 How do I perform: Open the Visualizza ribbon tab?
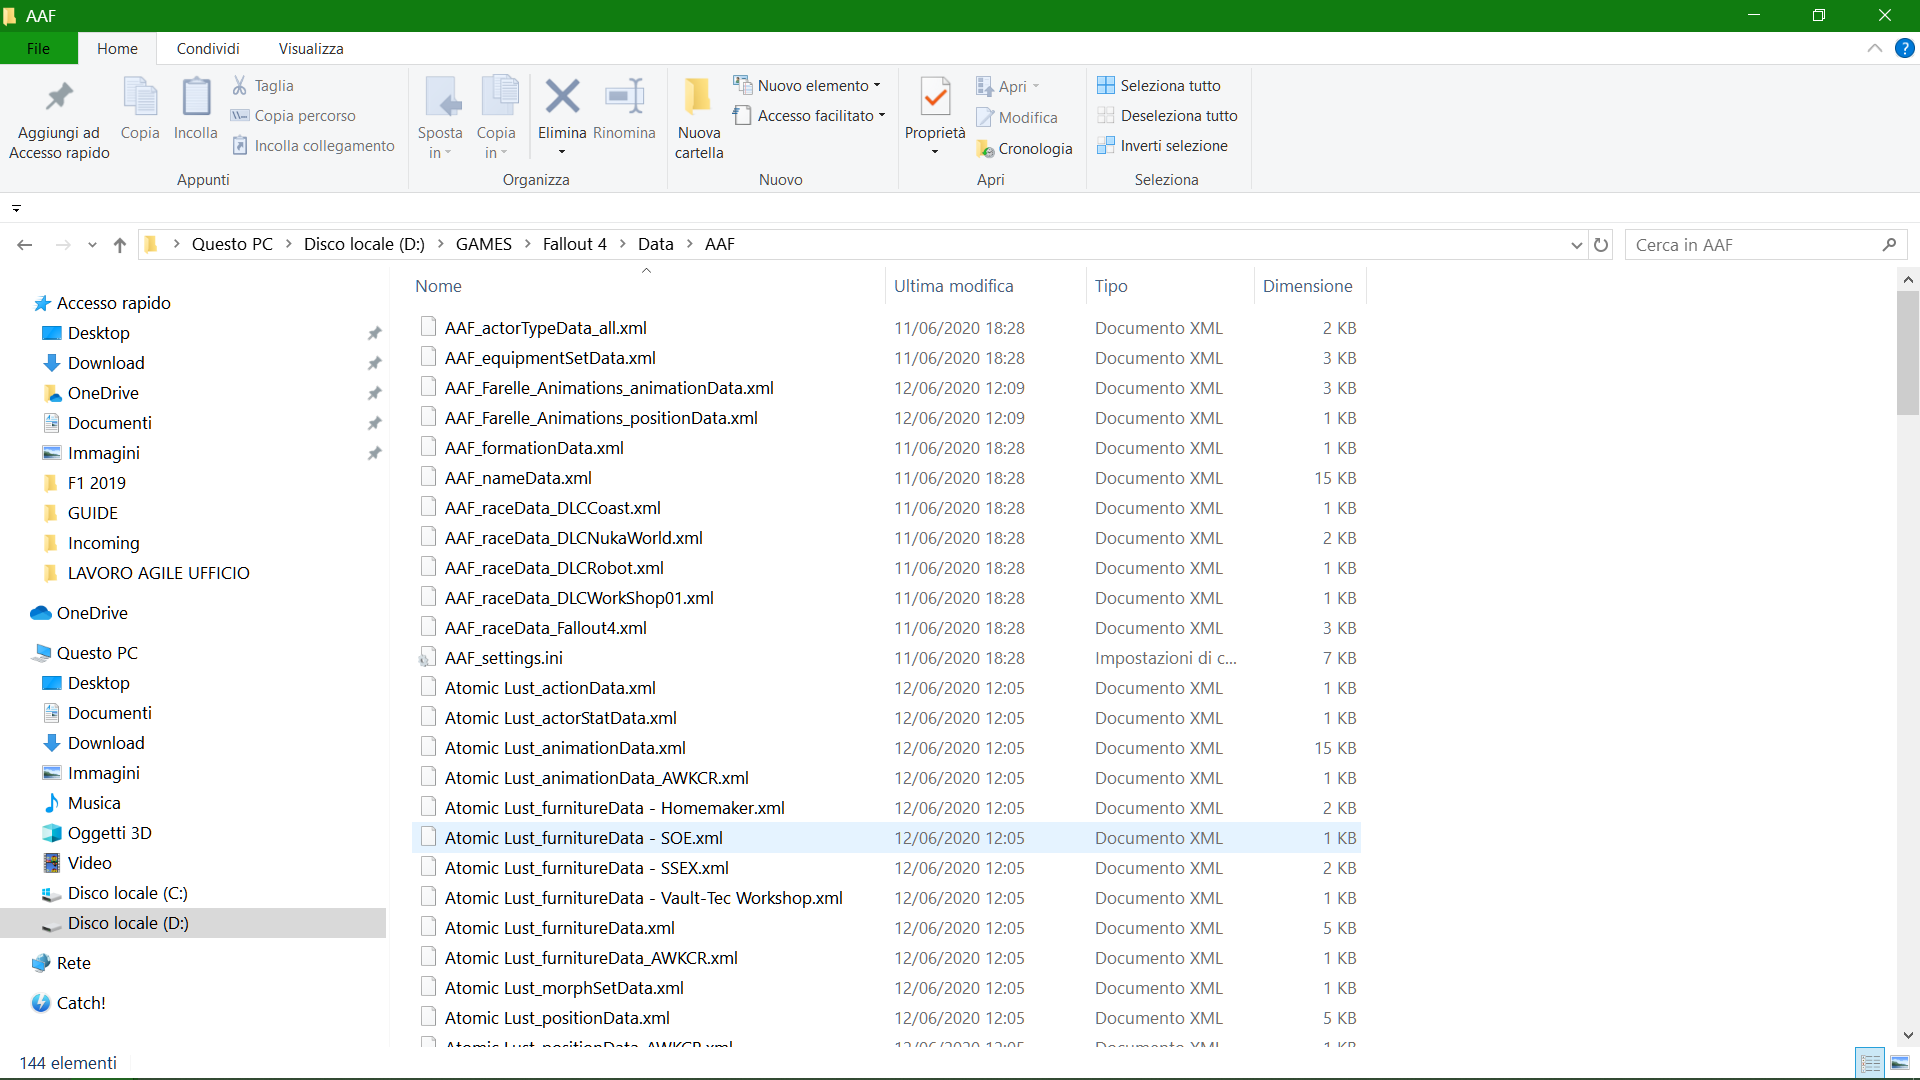click(311, 48)
